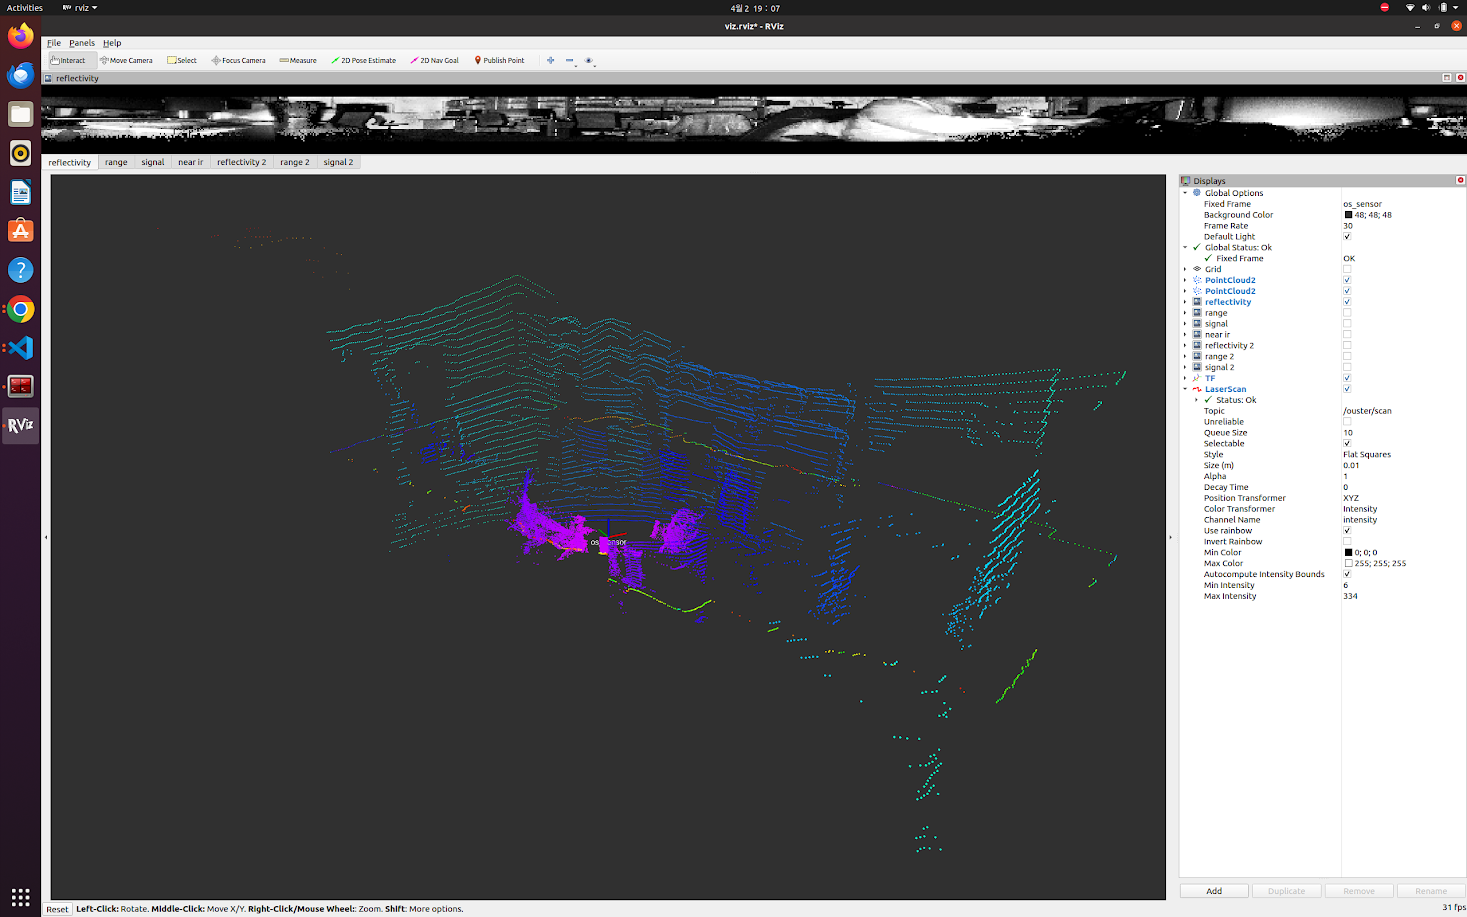
Task: Open the eye toolbar options icon
Action: click(589, 61)
